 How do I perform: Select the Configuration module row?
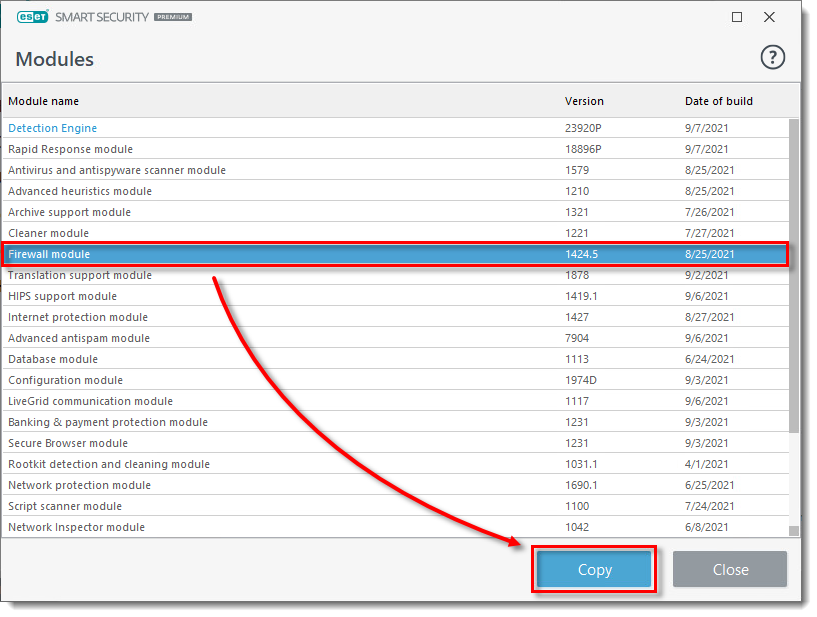(396, 380)
